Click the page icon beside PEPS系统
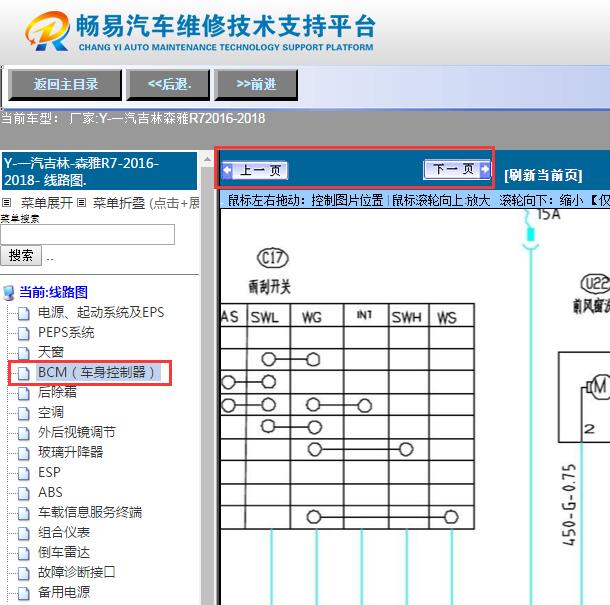The image size is (610, 605). 24,333
